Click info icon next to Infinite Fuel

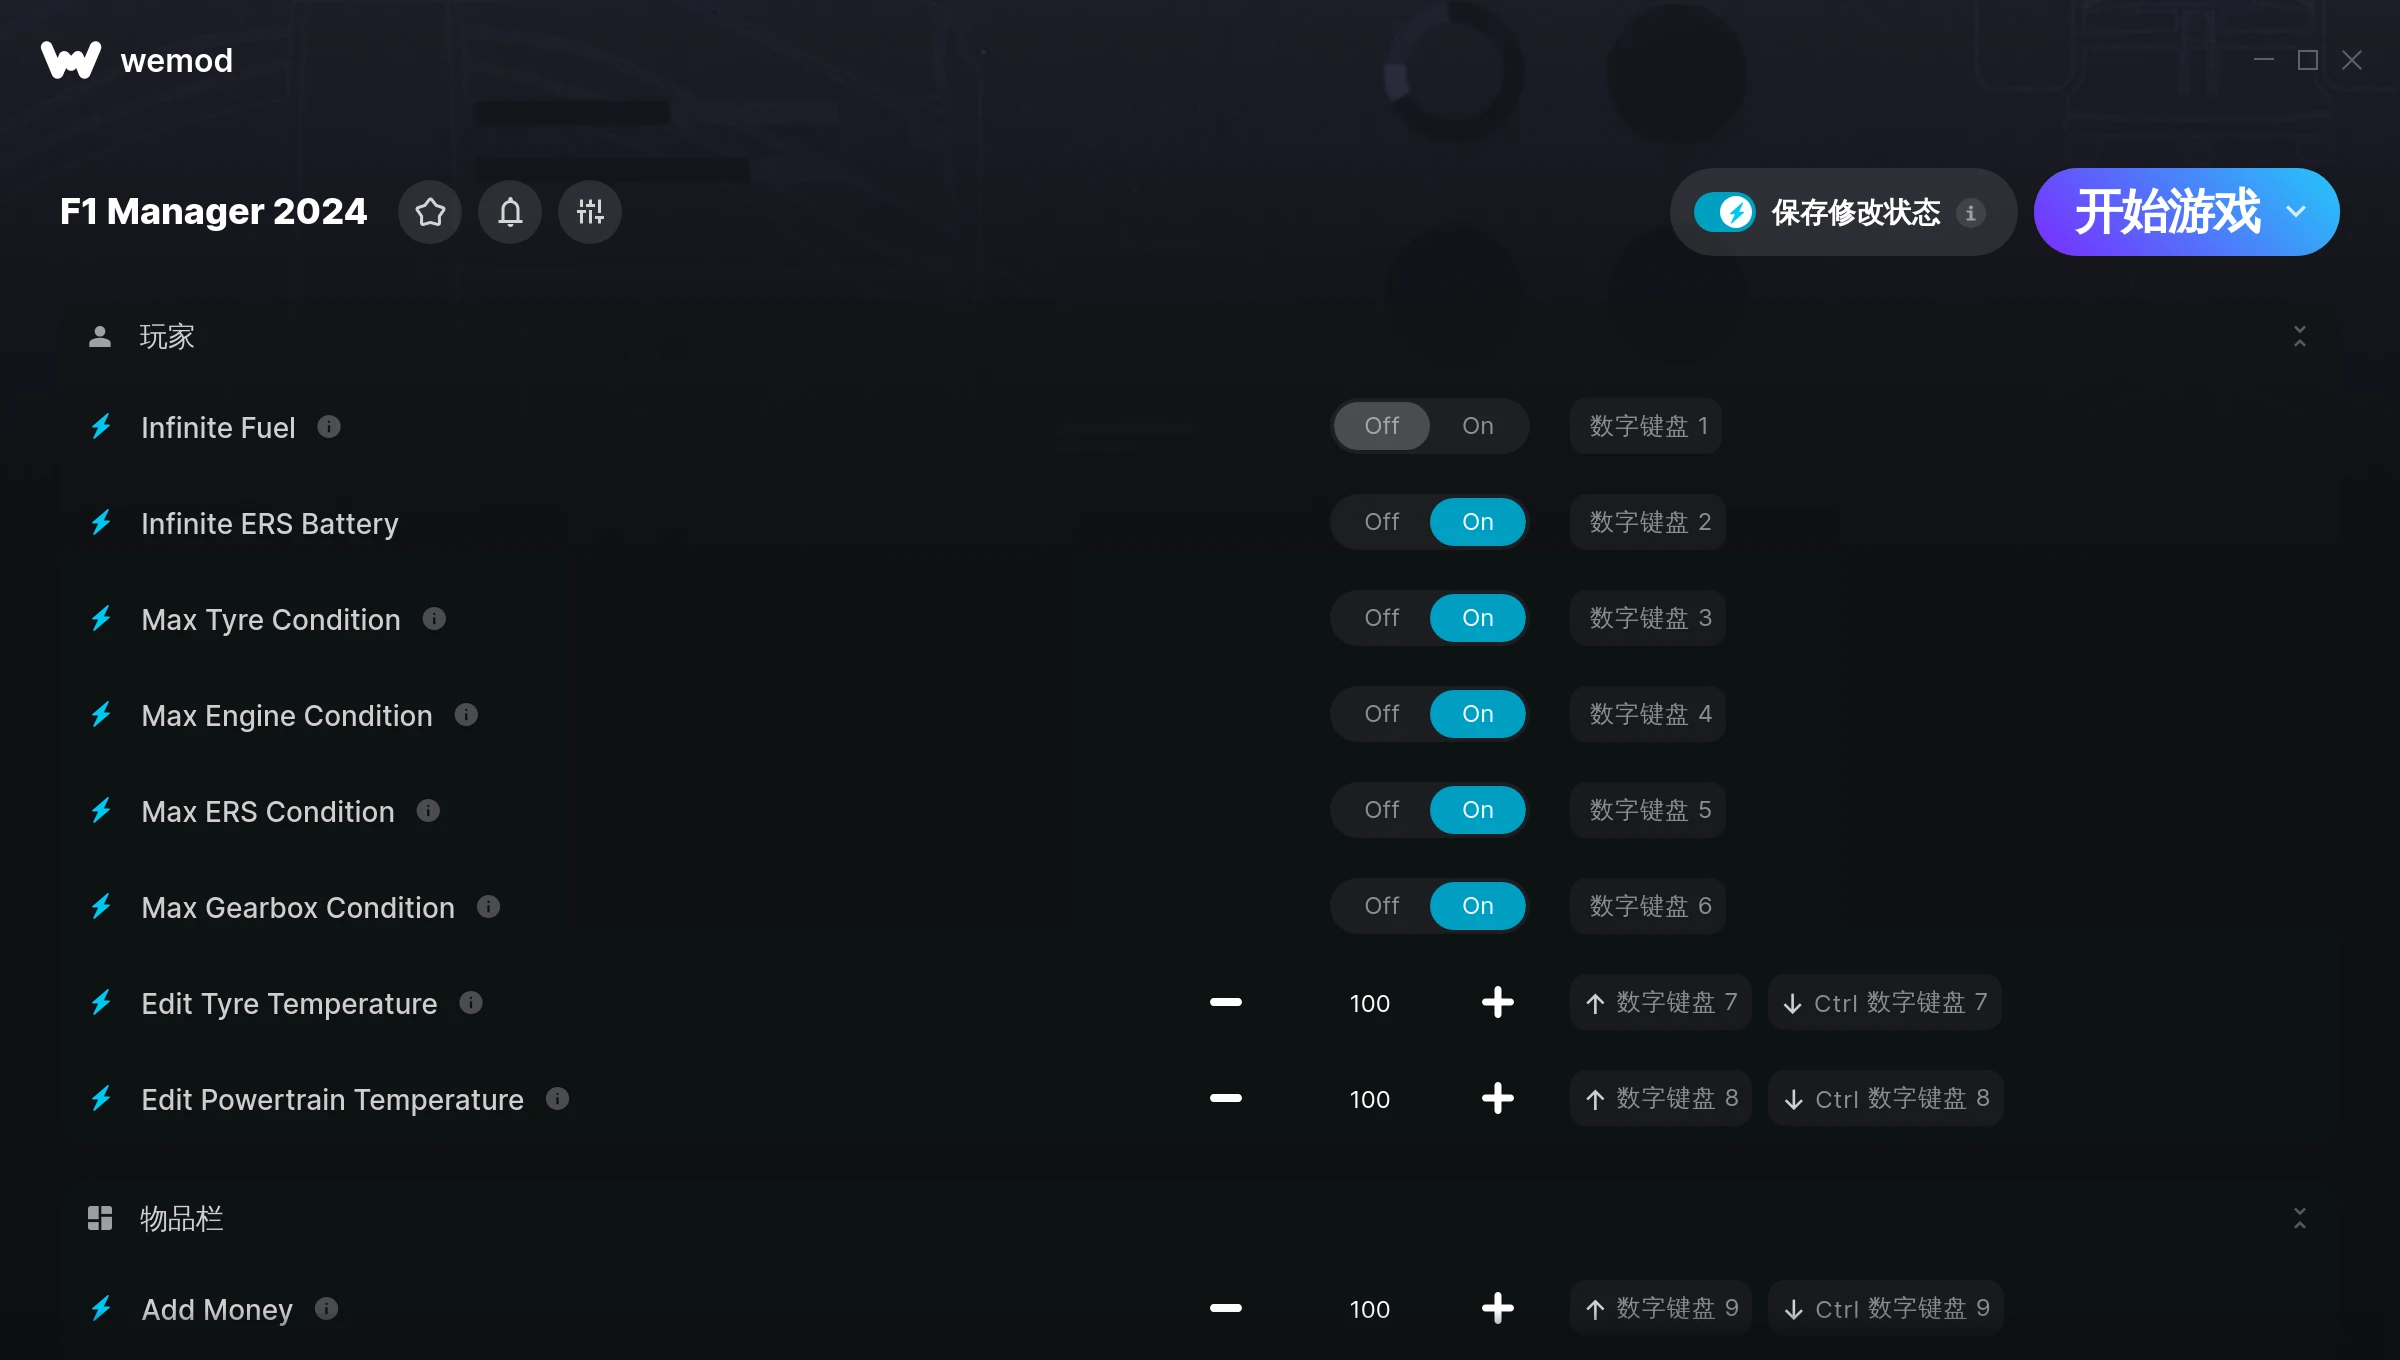coord(329,427)
